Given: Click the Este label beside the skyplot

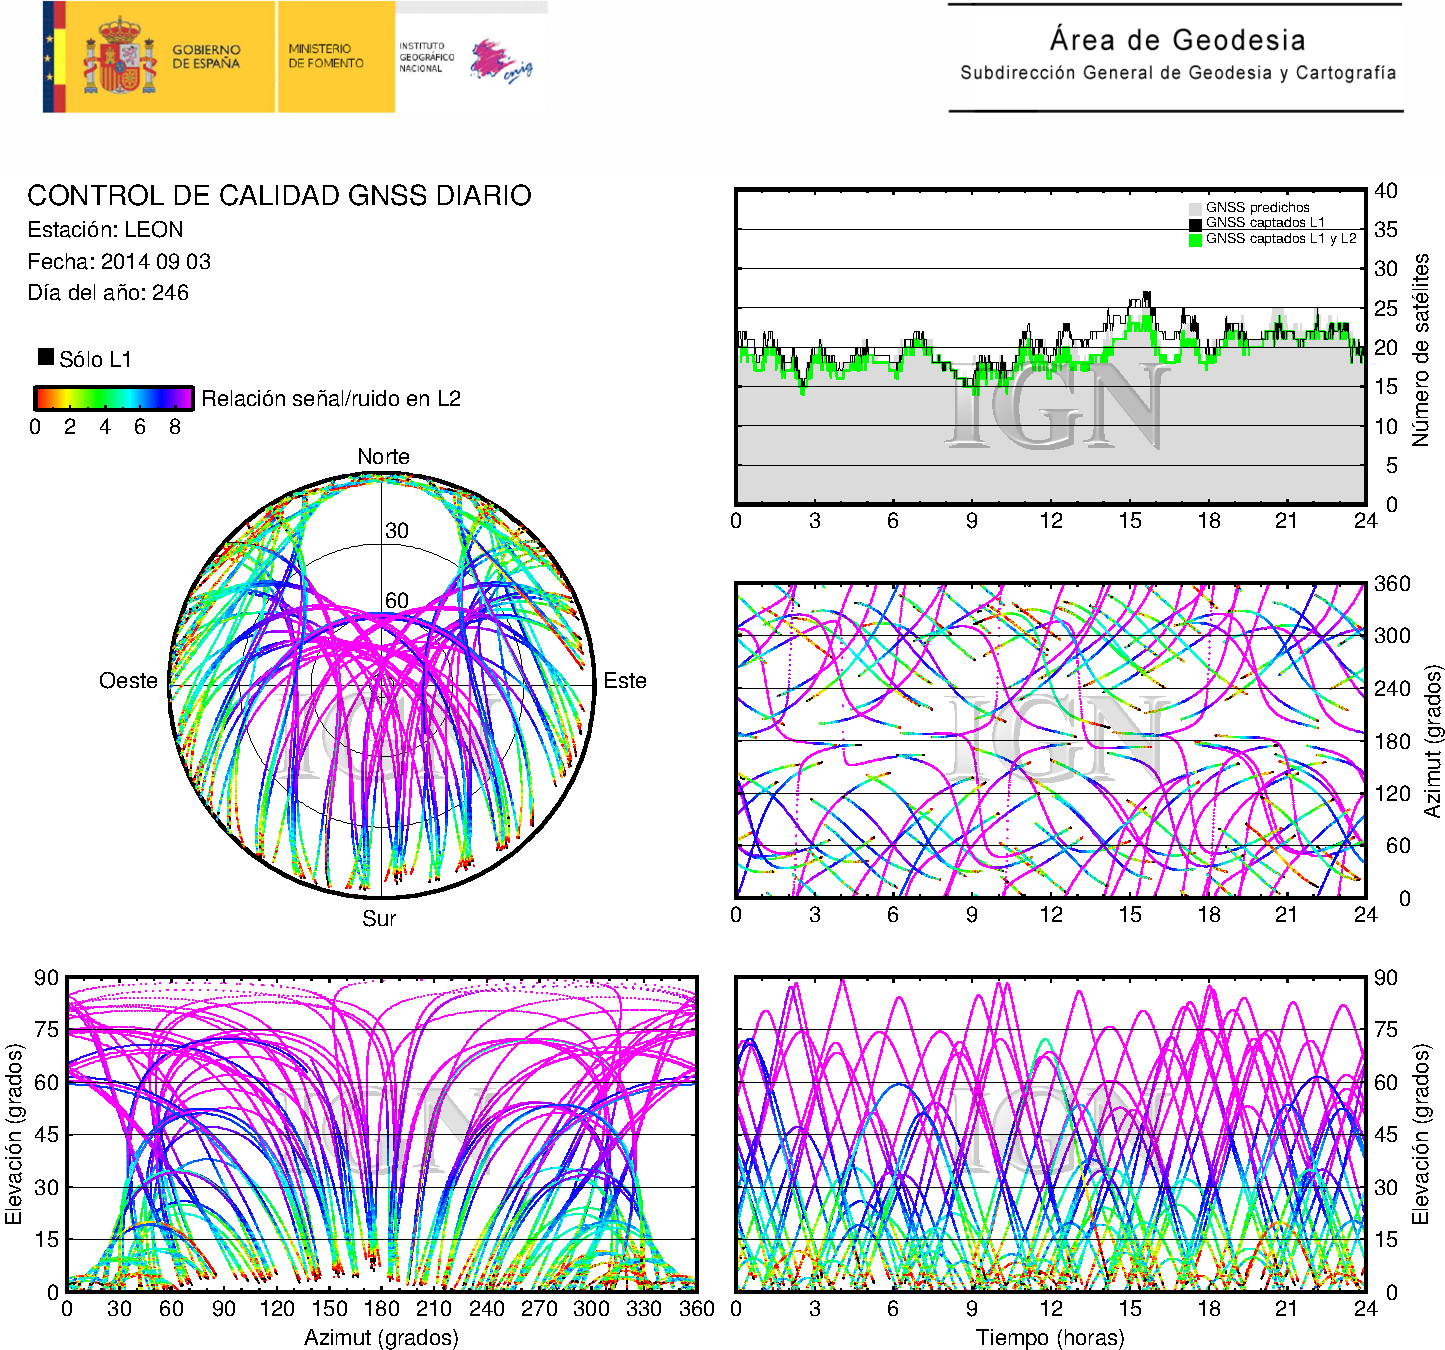Looking at the screenshot, I should pyautogui.click(x=625, y=681).
